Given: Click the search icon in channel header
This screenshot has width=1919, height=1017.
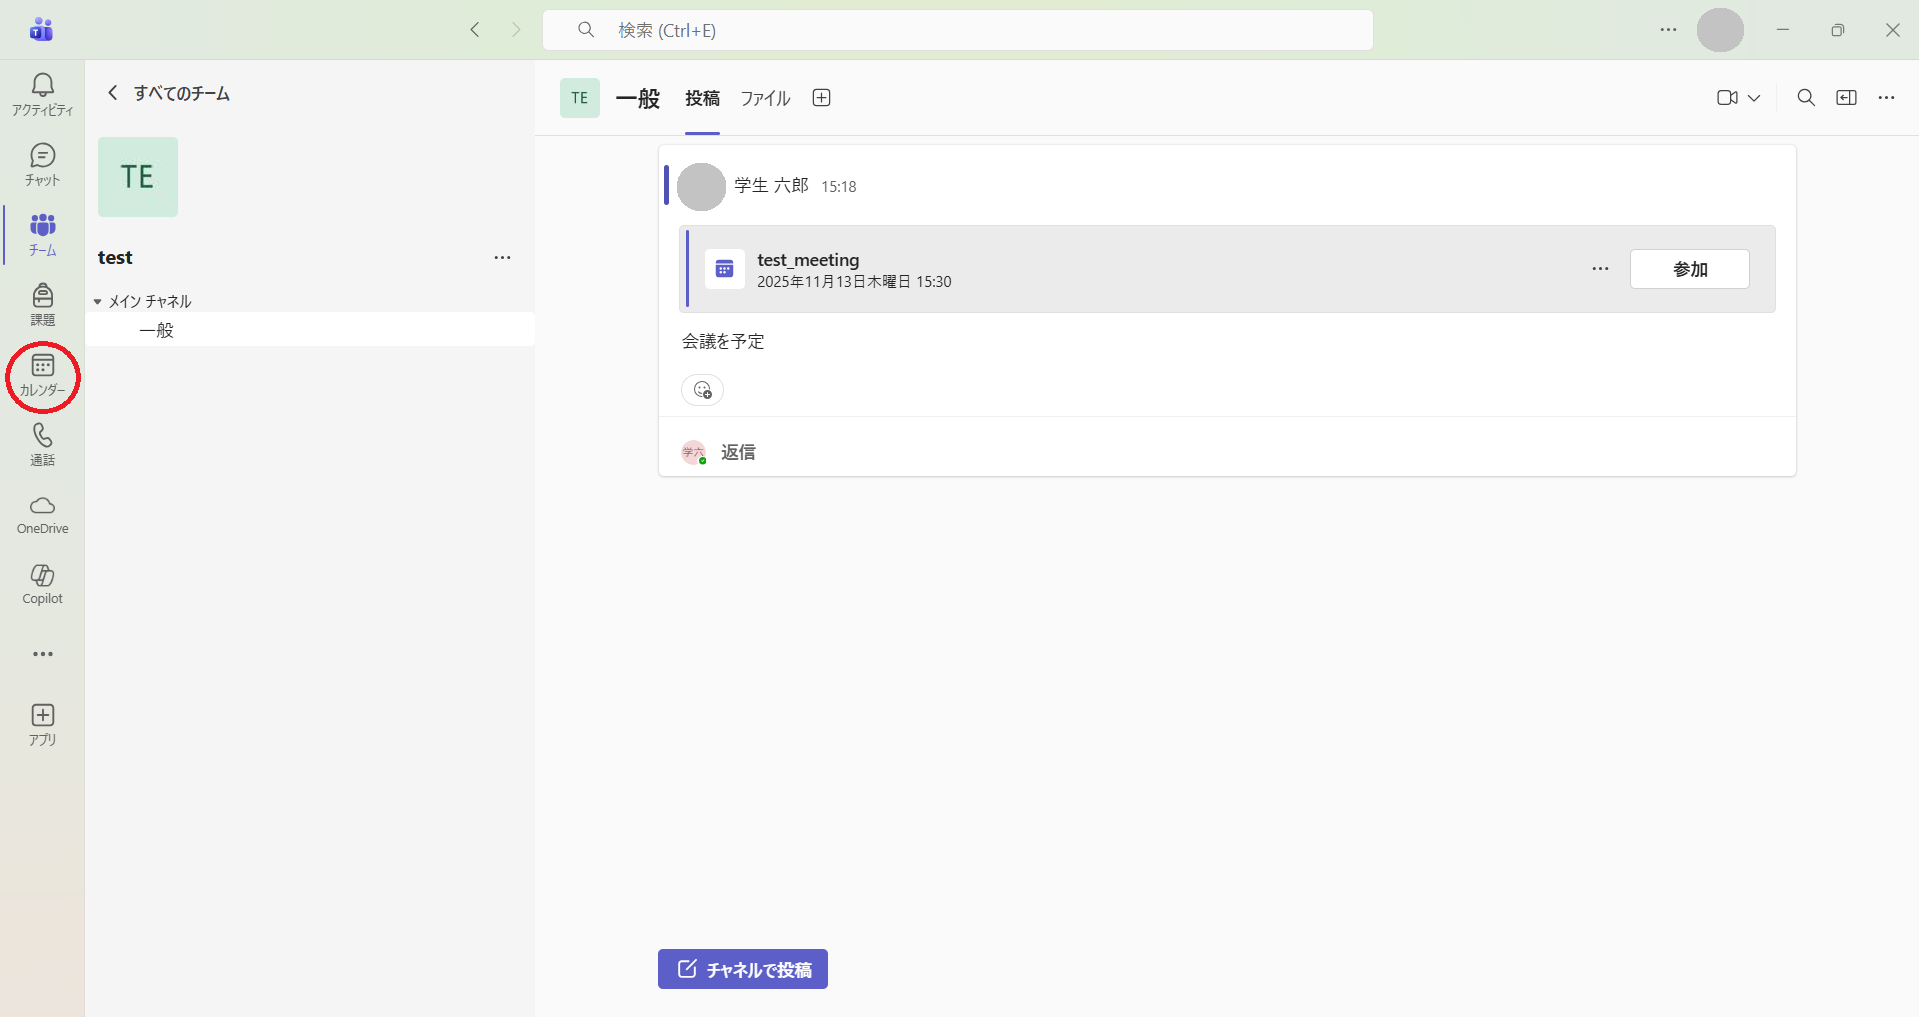Looking at the screenshot, I should 1805,98.
